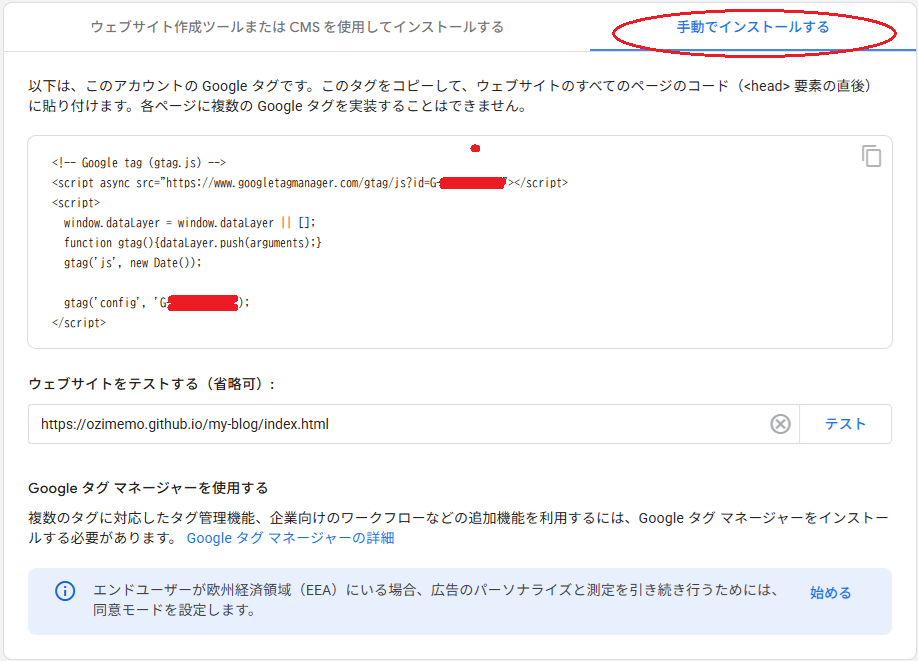Open the Google タグ マネージャーの詳細 link
This screenshot has width=918, height=661.
(290, 537)
